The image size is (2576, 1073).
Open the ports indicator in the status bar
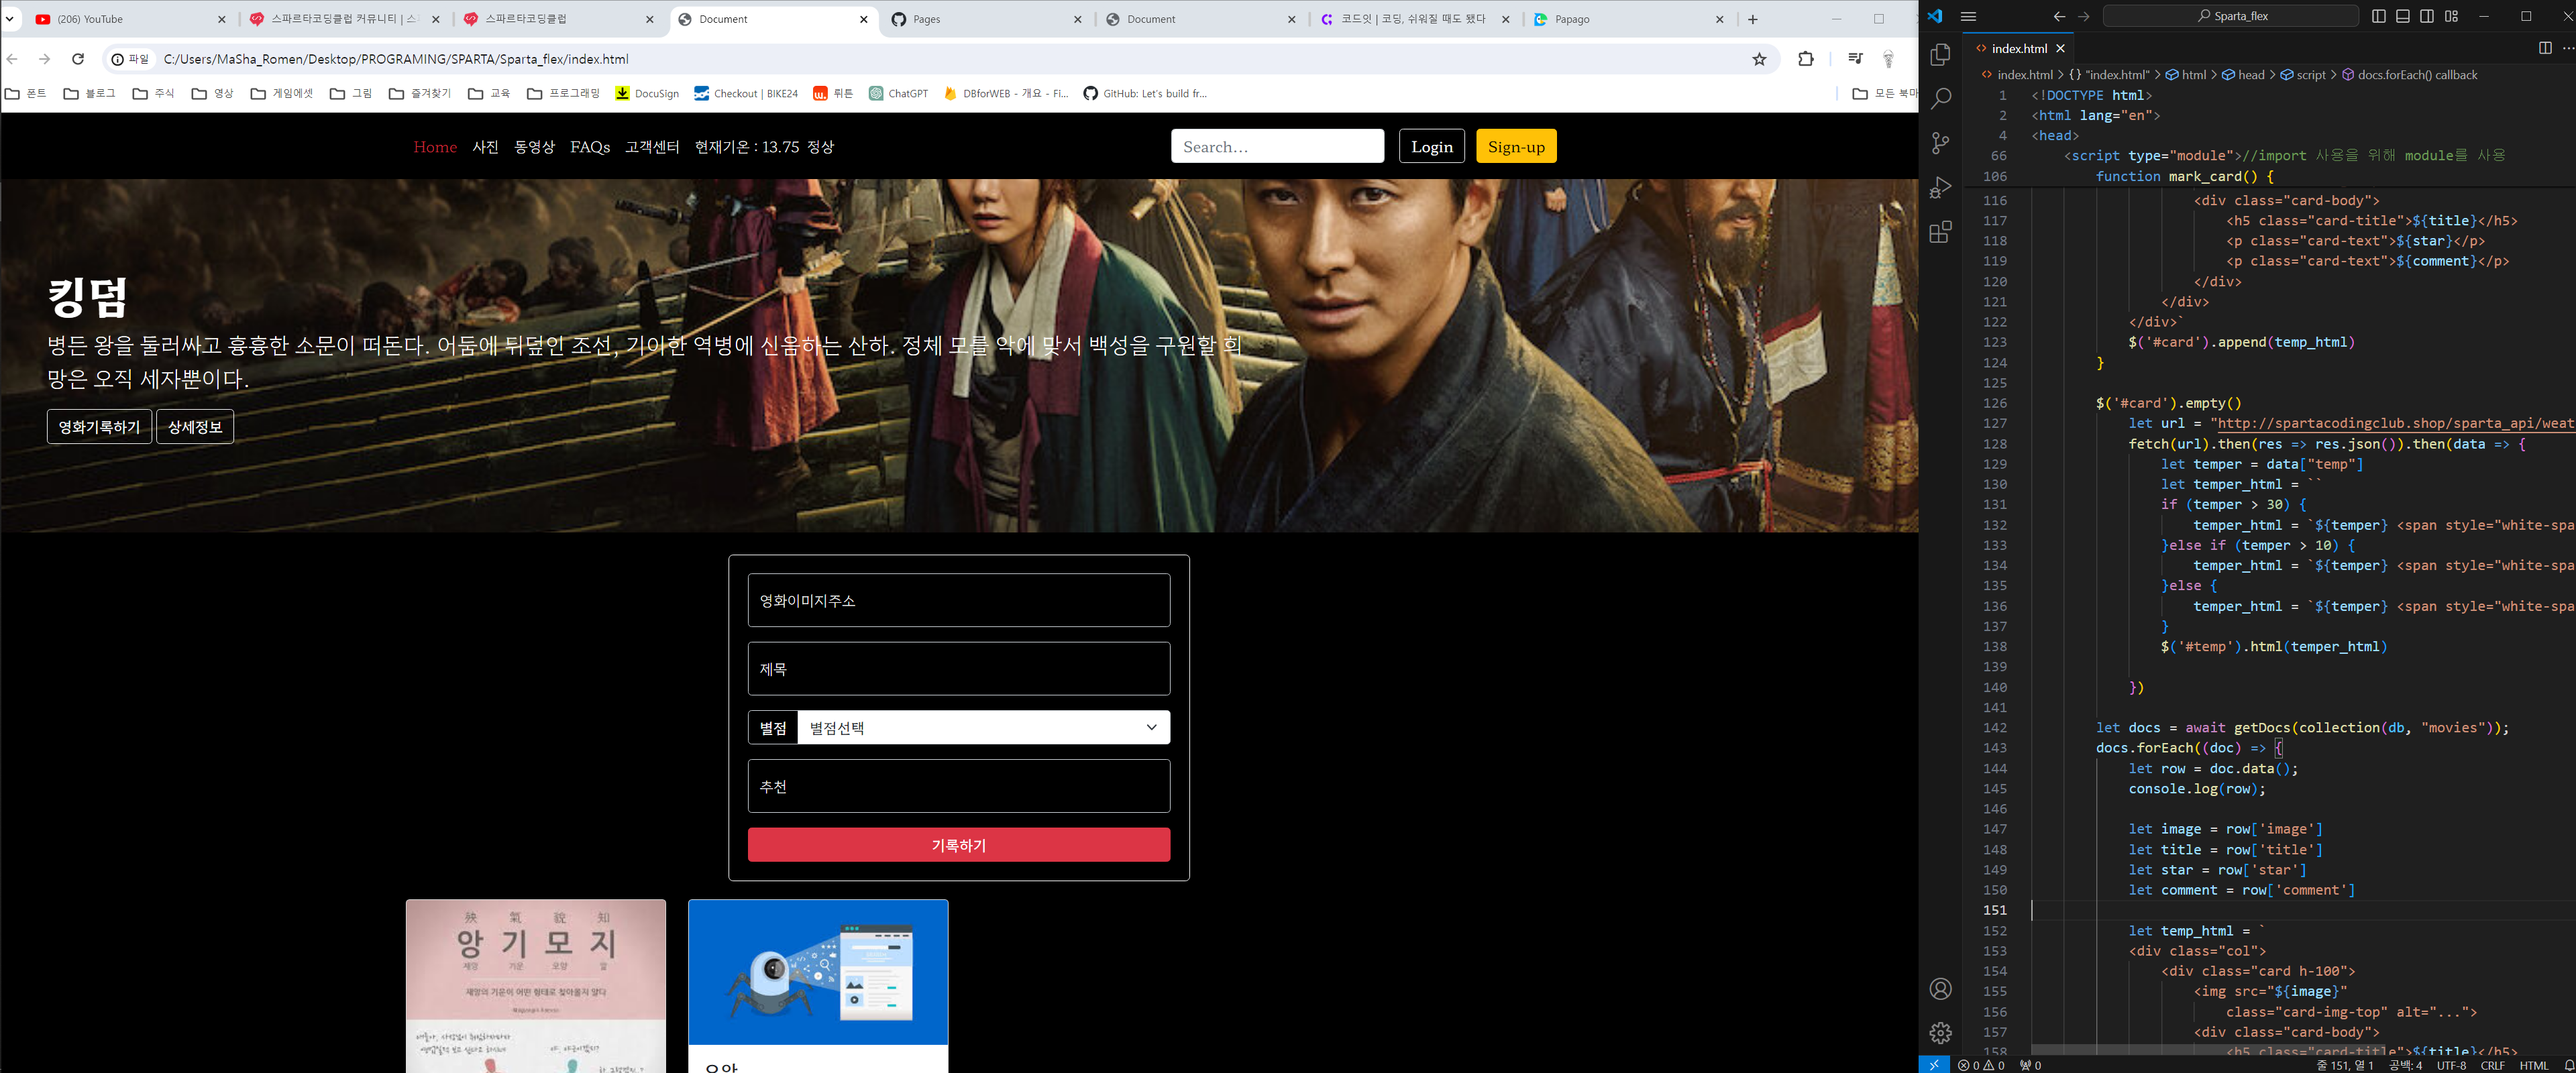[2031, 1065]
